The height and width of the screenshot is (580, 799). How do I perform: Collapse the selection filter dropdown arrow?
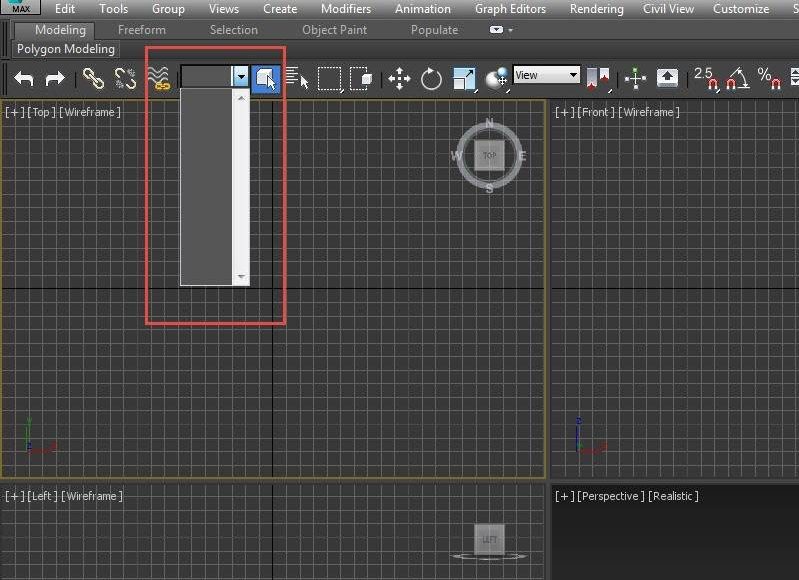[x=240, y=76]
